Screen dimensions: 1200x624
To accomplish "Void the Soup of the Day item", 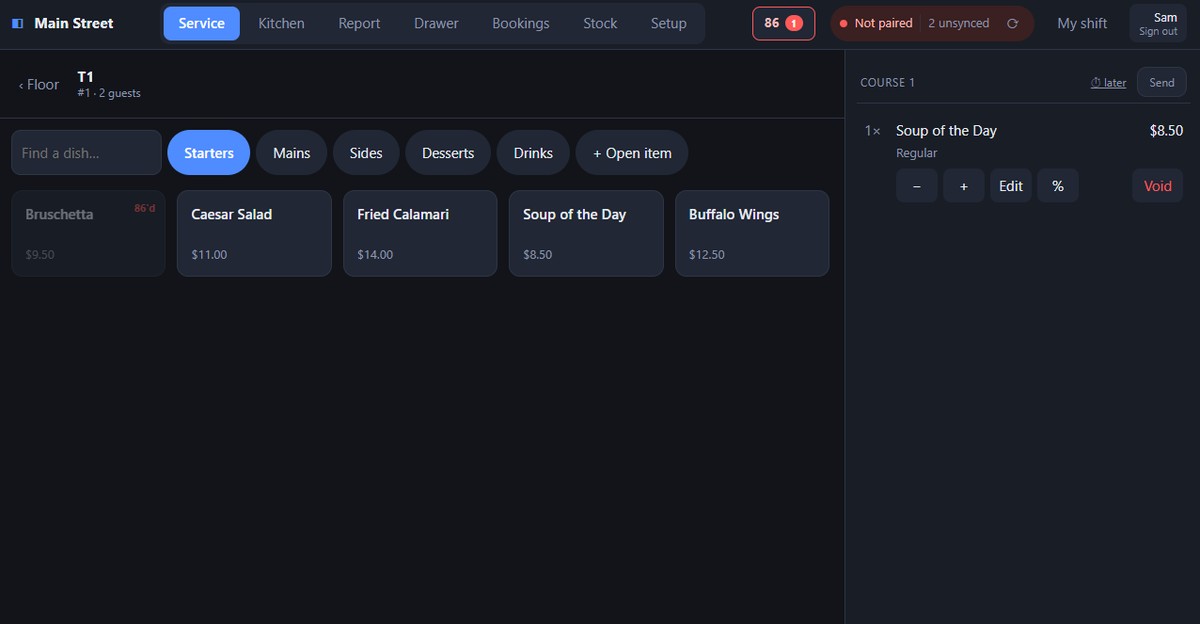I will pyautogui.click(x=1158, y=186).
